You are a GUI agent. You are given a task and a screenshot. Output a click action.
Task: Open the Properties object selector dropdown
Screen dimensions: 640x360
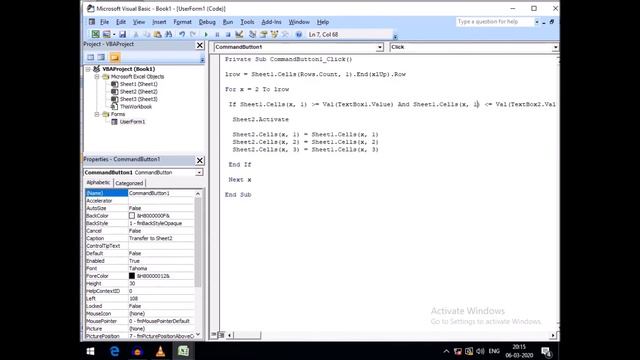(x=199, y=173)
